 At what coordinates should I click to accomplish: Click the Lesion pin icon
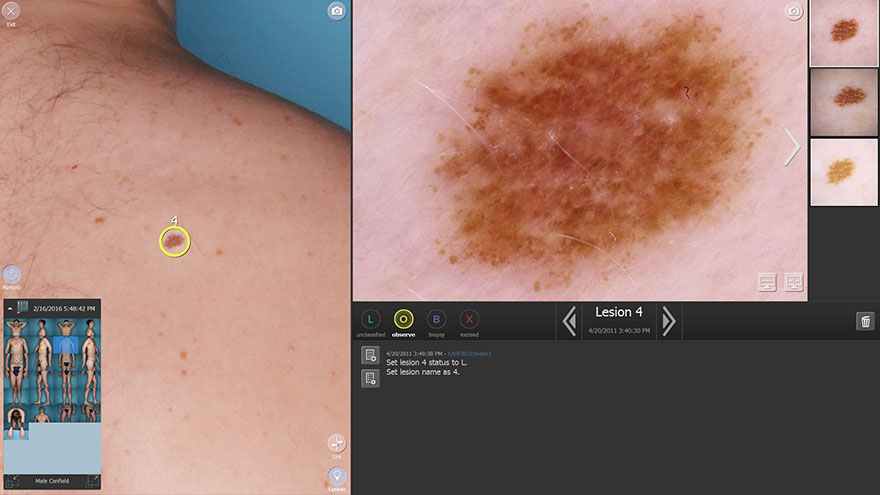pyautogui.click(x=337, y=476)
